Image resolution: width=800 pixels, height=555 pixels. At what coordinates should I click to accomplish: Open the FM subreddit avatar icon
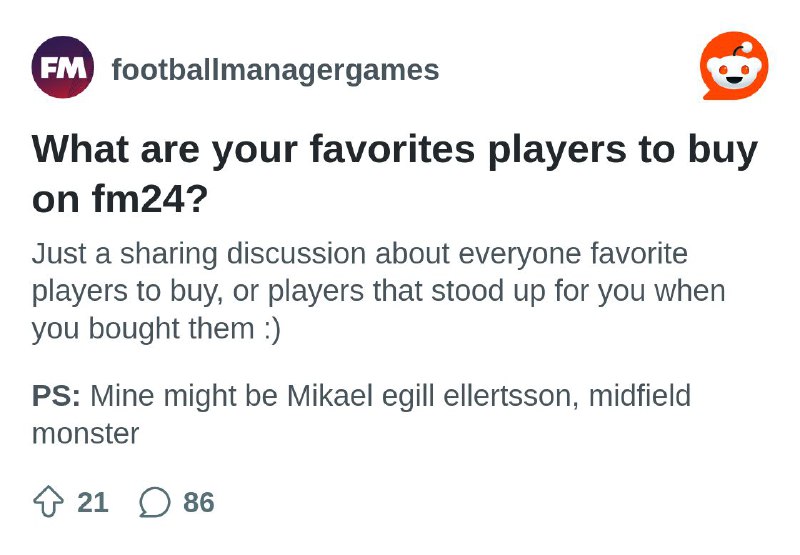pyautogui.click(x=63, y=67)
